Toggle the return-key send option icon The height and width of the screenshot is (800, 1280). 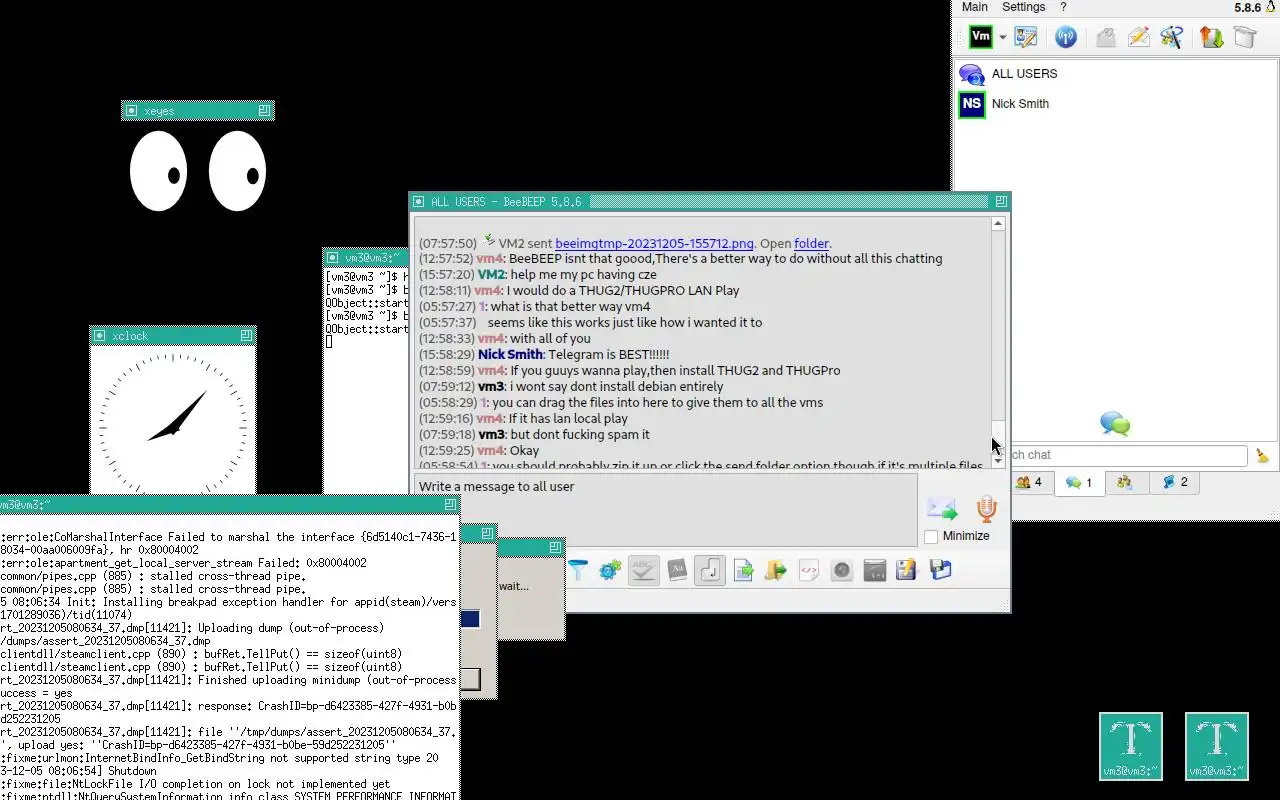coord(710,570)
